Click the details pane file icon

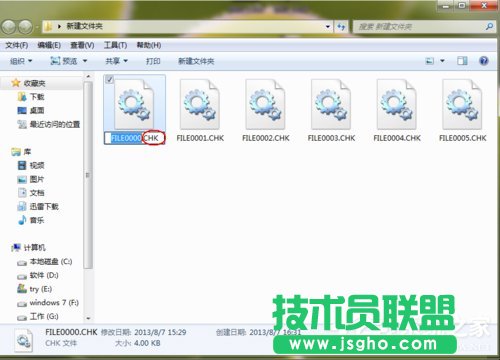(24, 341)
